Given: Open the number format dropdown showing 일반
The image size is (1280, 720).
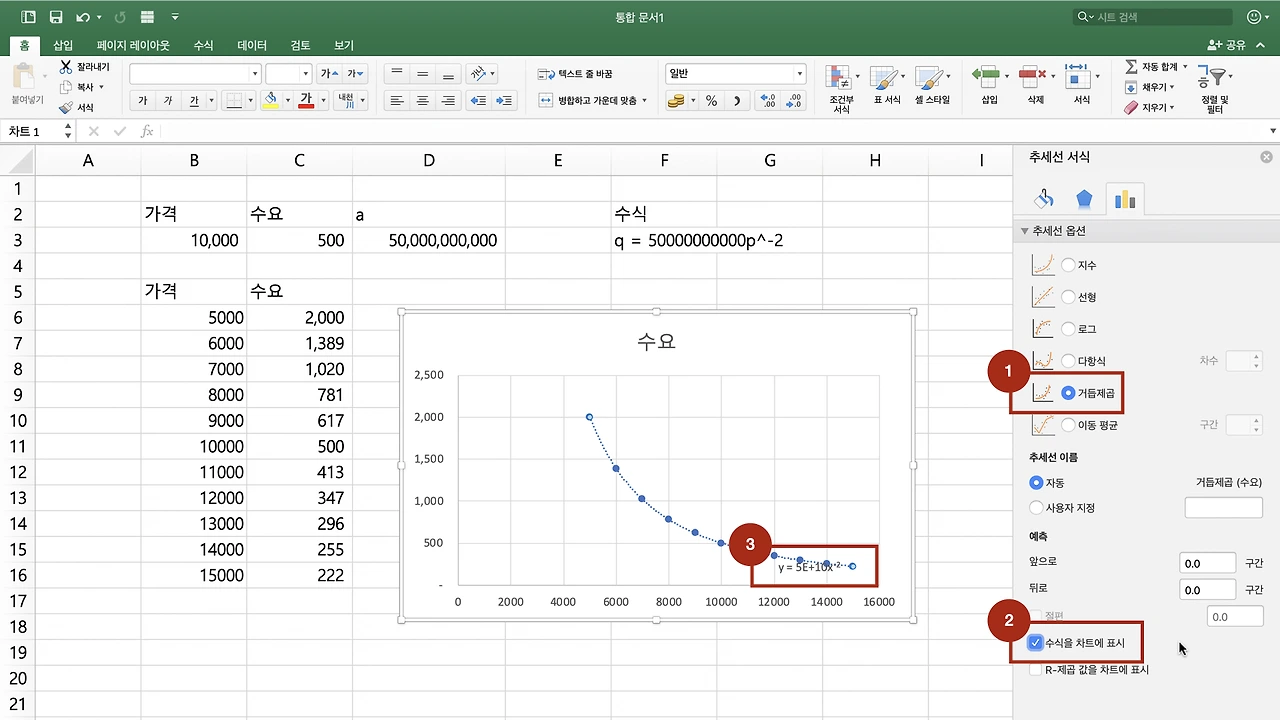Looking at the screenshot, I should coord(799,74).
